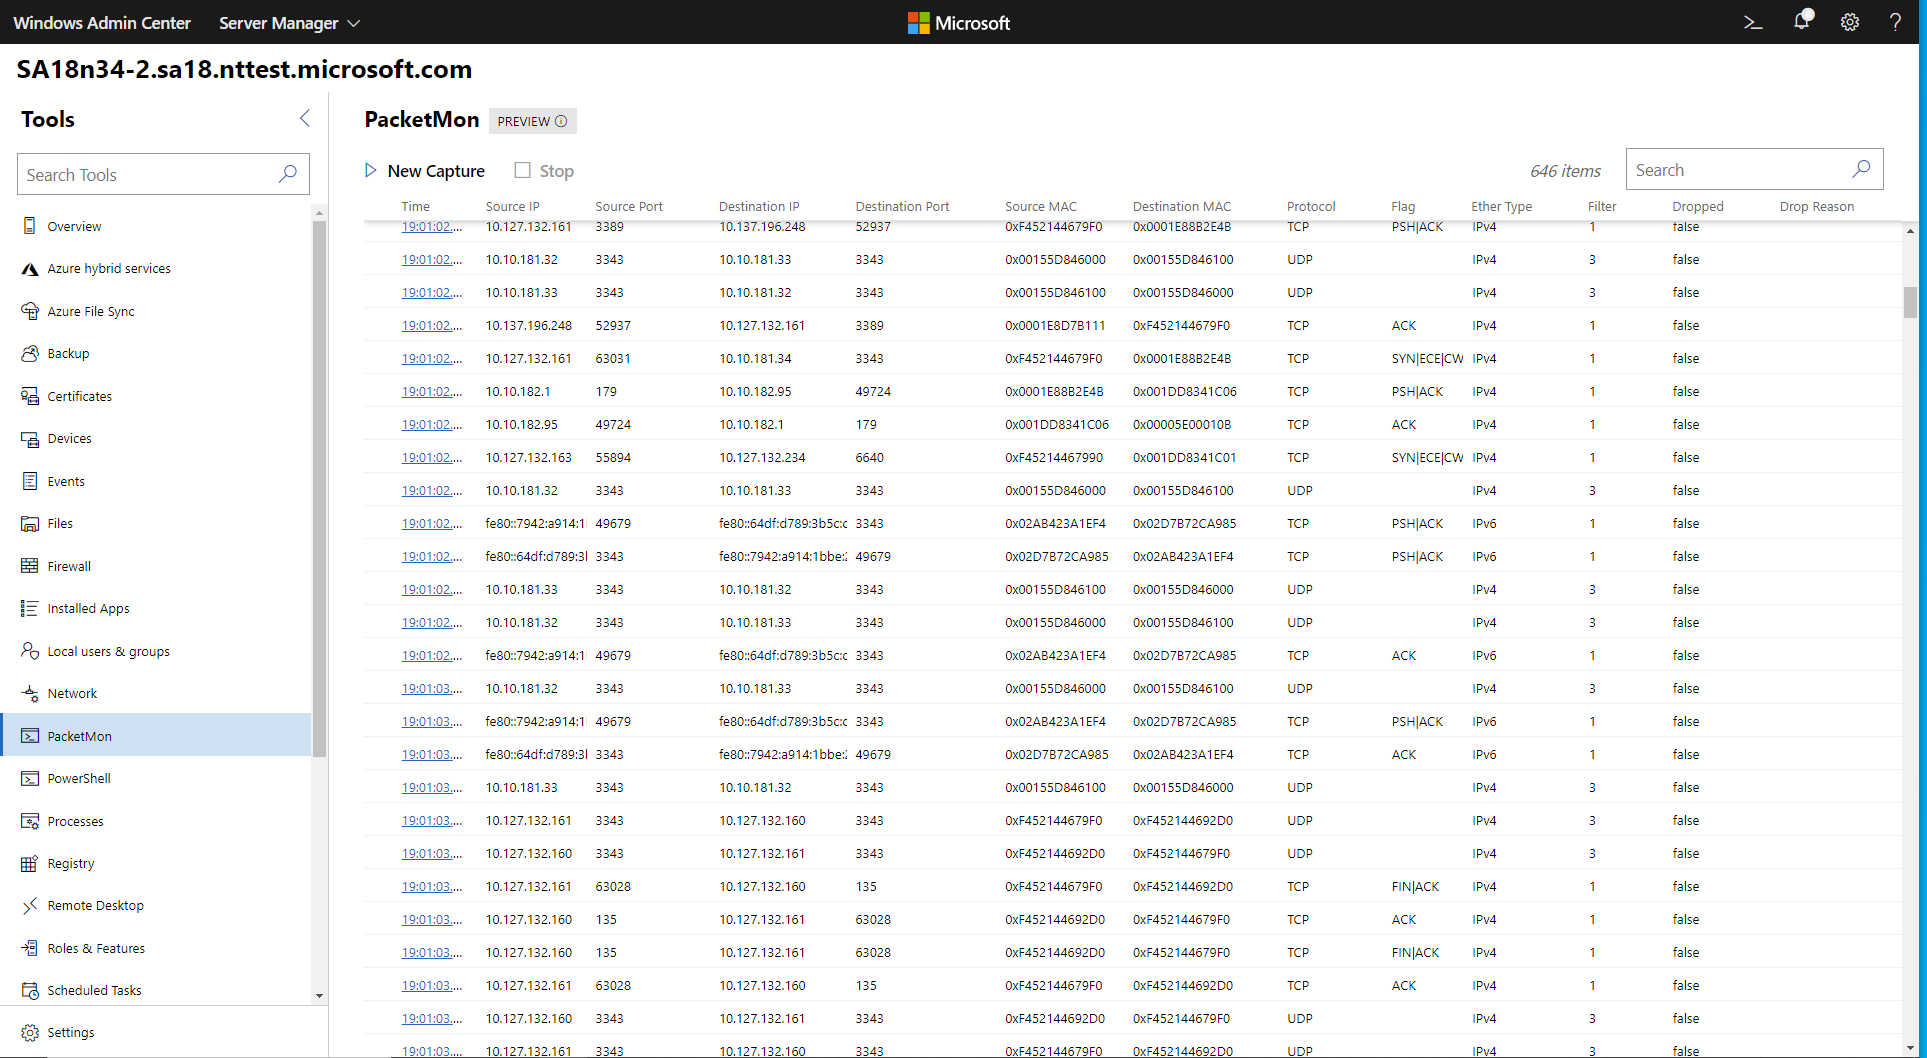This screenshot has height=1058, width=1927.
Task: Click the search magnifier in Search Tools
Action: tap(288, 174)
